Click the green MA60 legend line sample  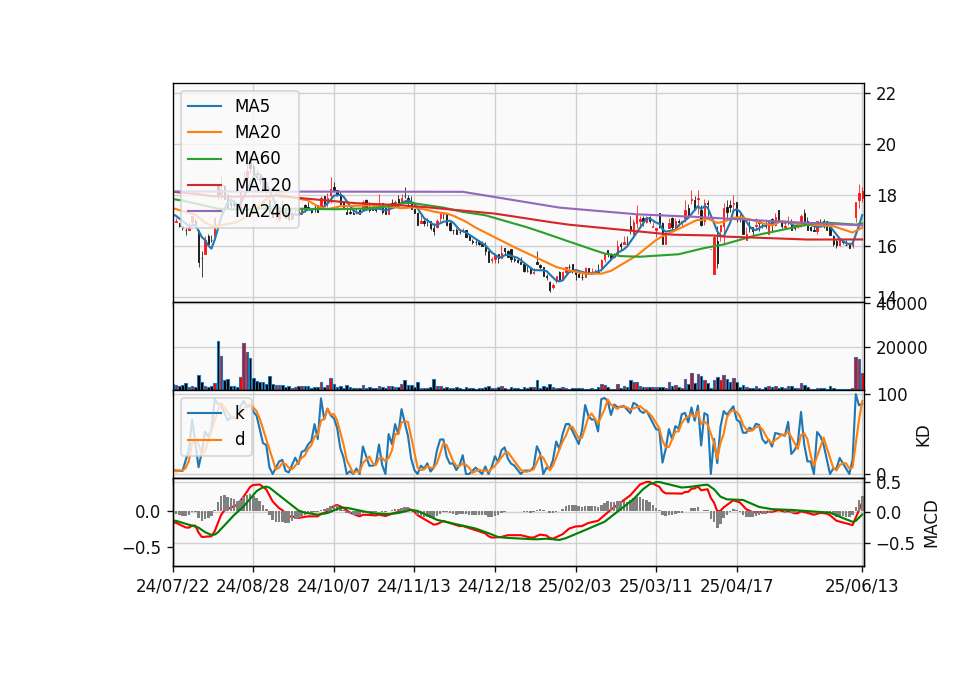pyautogui.click(x=204, y=159)
